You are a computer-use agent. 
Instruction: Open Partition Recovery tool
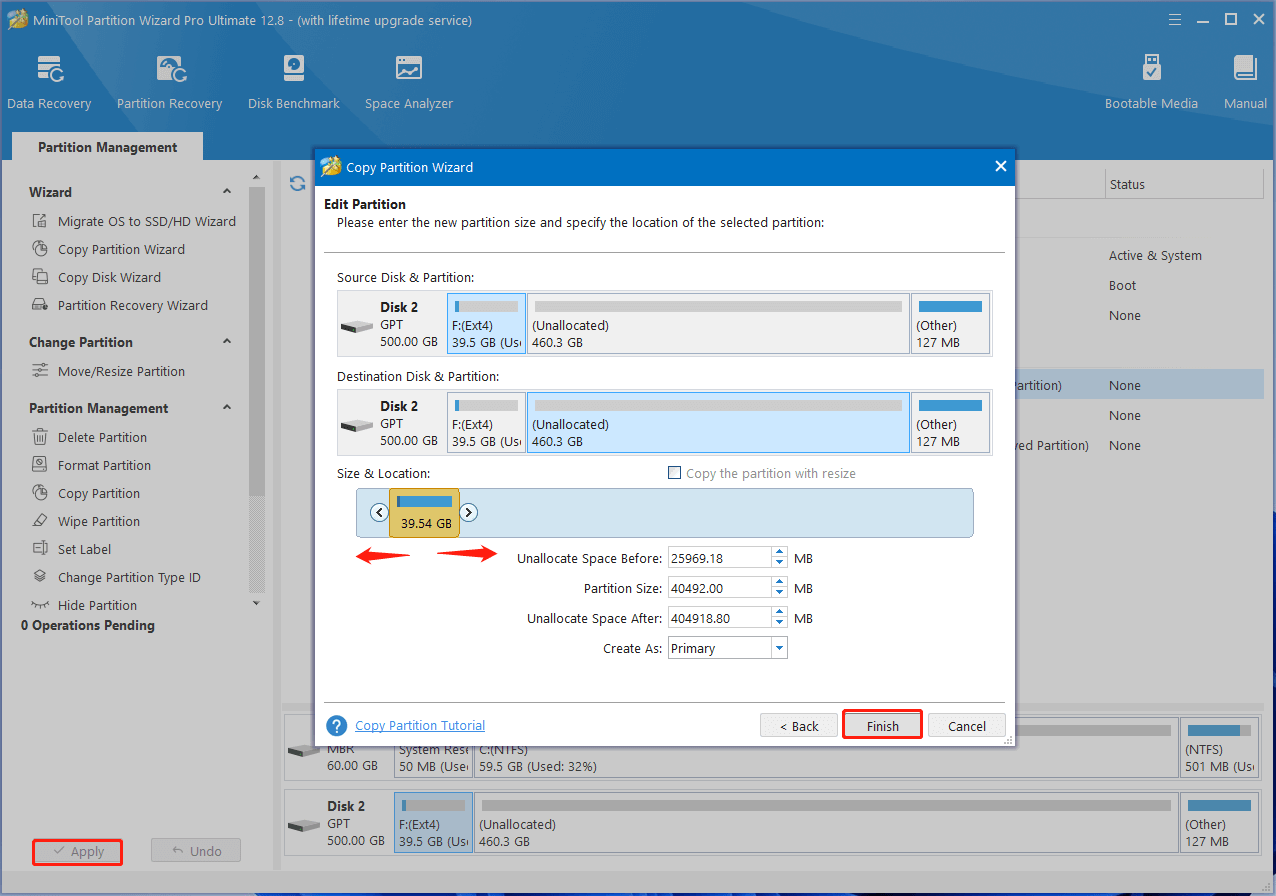[x=169, y=82]
